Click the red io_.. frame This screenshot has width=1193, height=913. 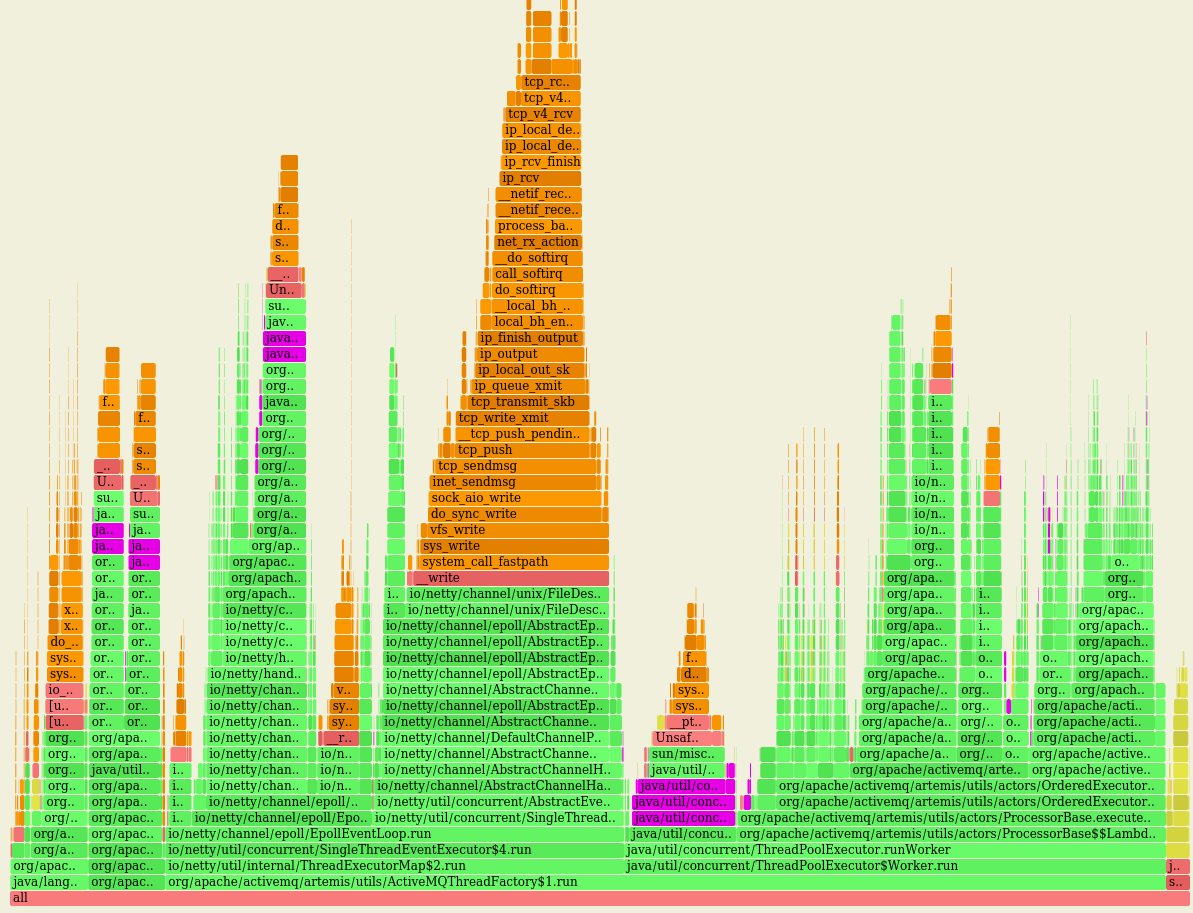pos(65,690)
